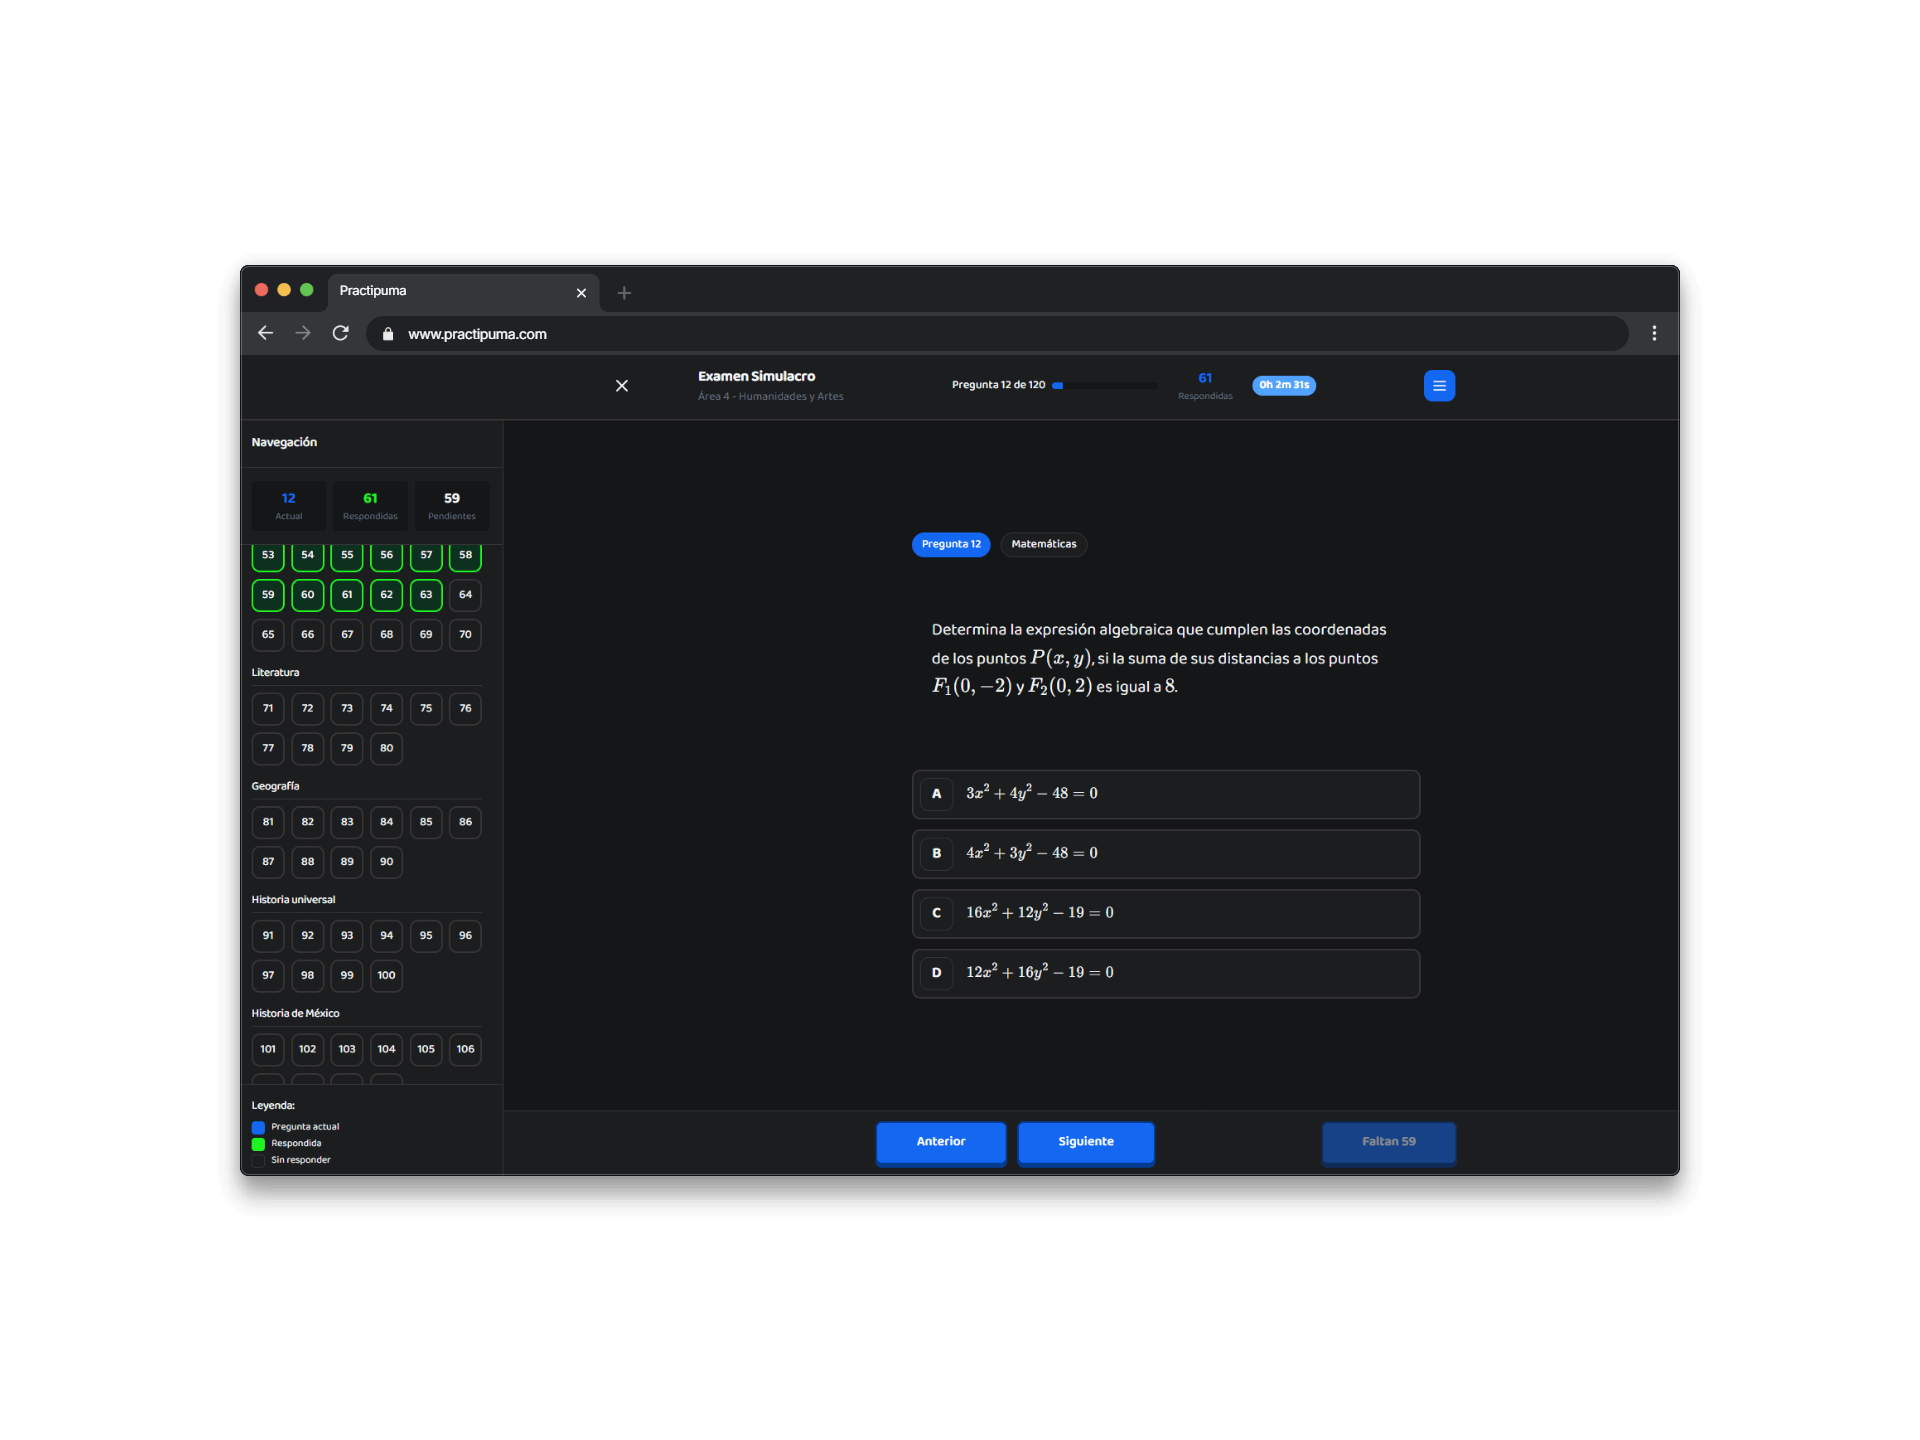This screenshot has width=1920, height=1440.
Task: Choose answer option D
Action: pyautogui.click(x=1165, y=973)
